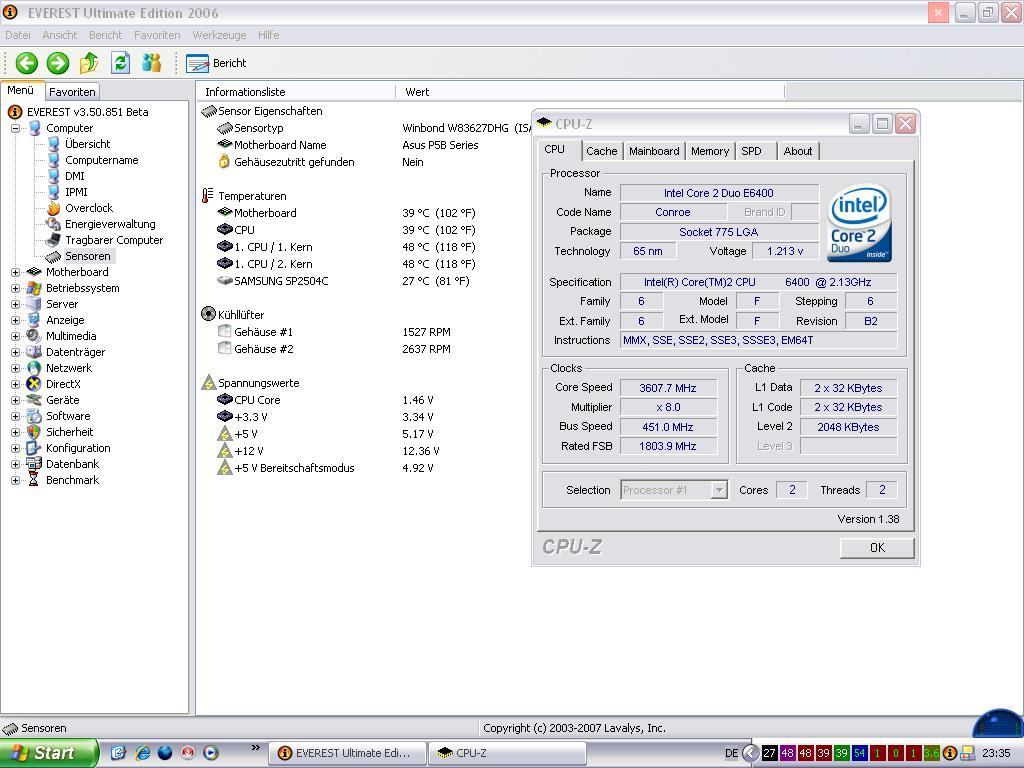Viewport: 1024px width, 768px height.
Task: Select Energieverwaltung in the sidebar tree
Action: tap(109, 224)
